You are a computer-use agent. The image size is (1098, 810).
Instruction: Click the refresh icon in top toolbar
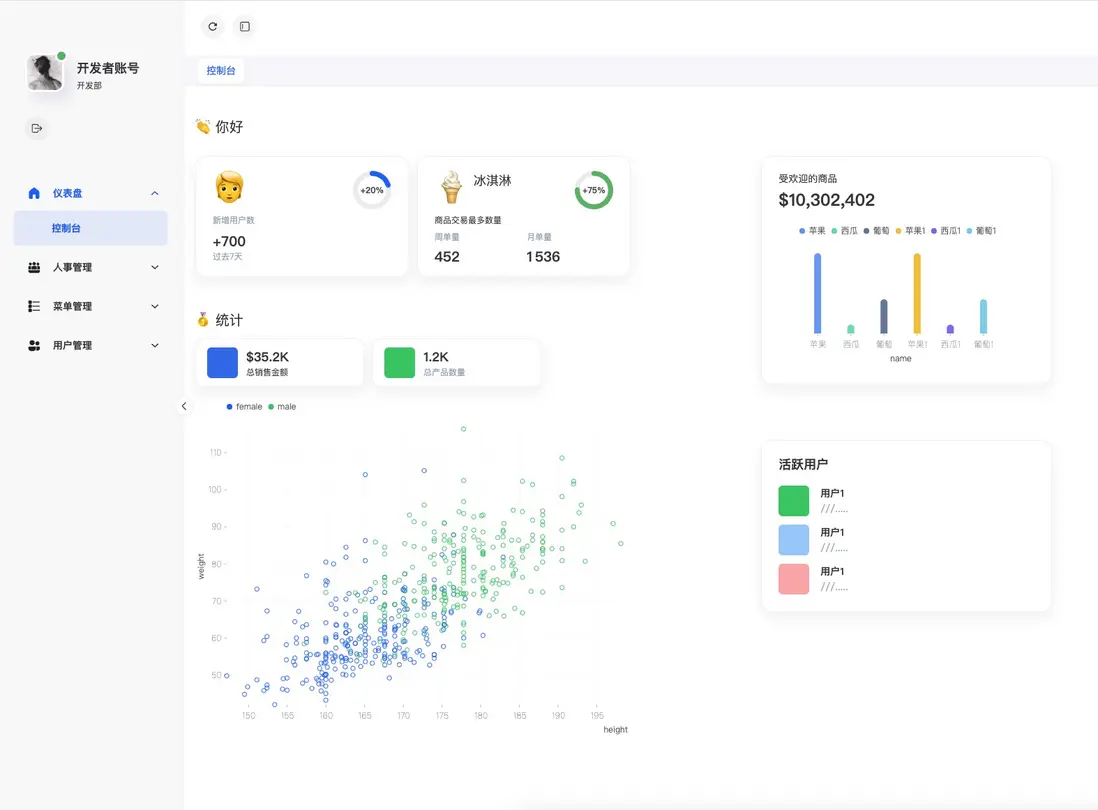pyautogui.click(x=213, y=27)
